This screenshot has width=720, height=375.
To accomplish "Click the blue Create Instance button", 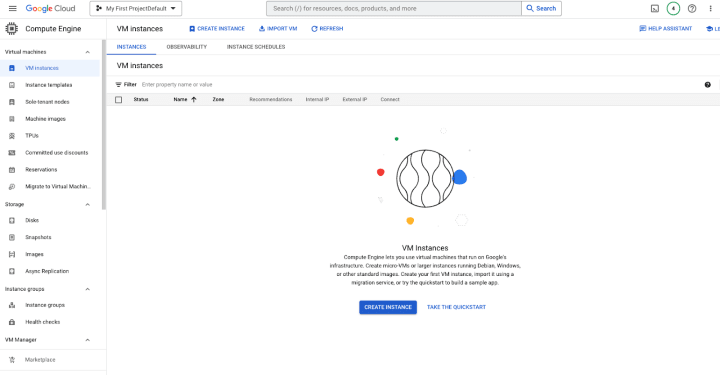I will click(388, 307).
